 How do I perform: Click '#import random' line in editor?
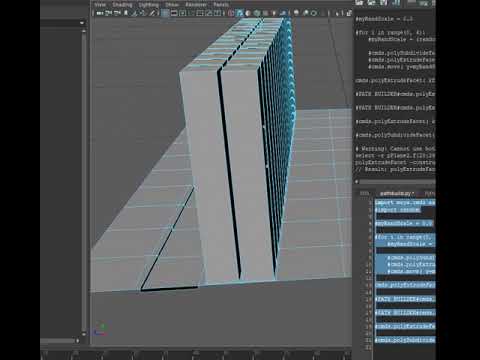(398, 210)
